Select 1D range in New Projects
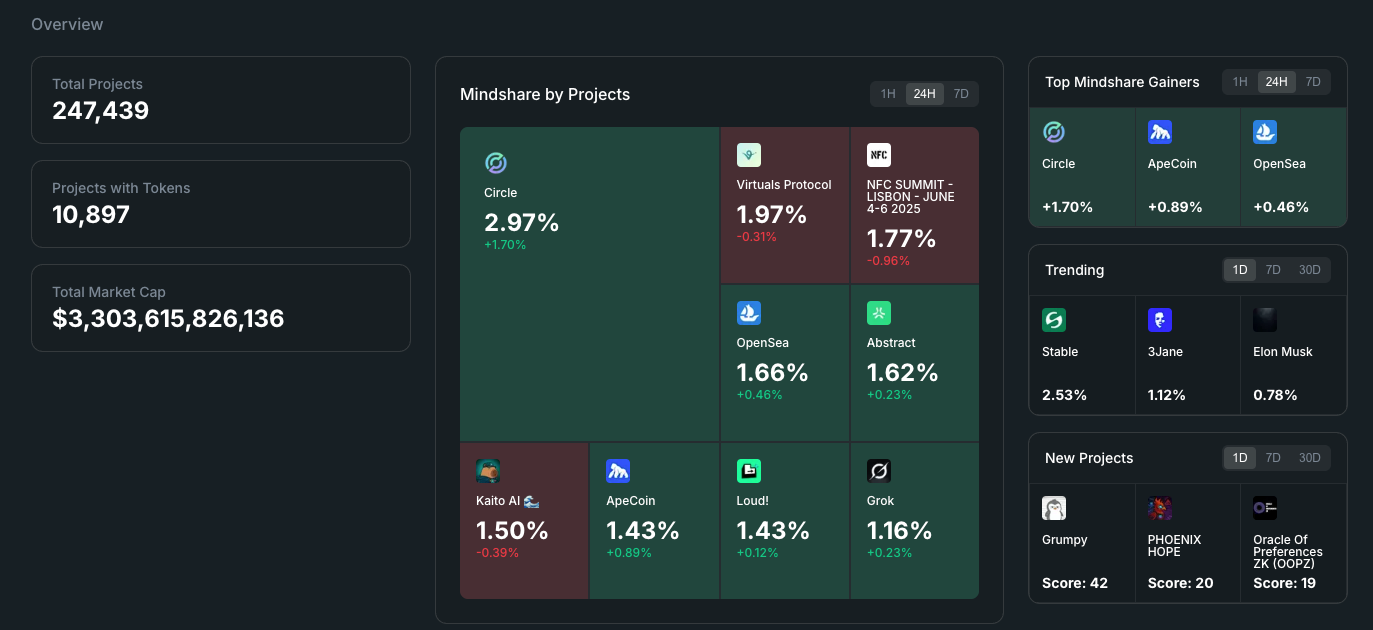The image size is (1373, 630). [x=1240, y=458]
